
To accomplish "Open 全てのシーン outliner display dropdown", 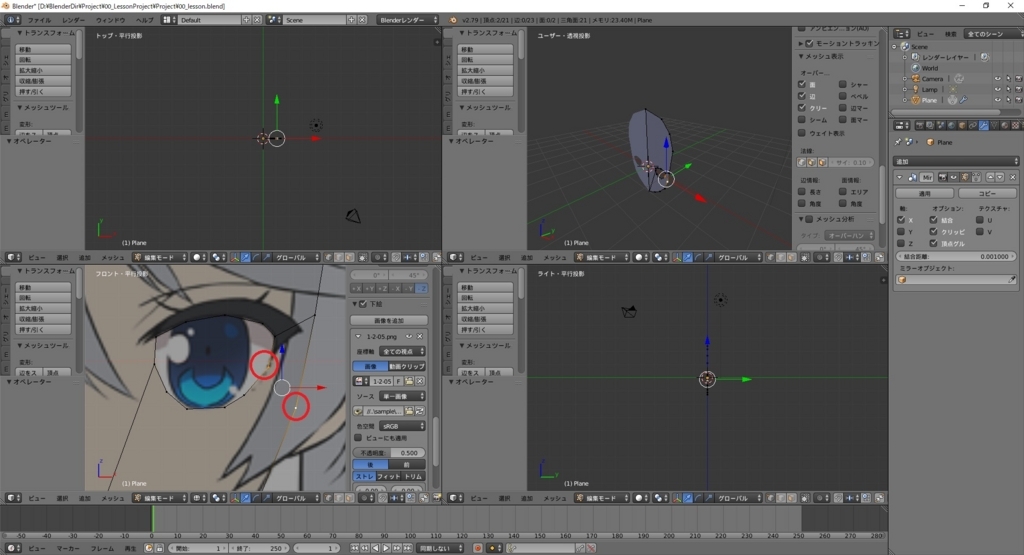I will point(994,34).
